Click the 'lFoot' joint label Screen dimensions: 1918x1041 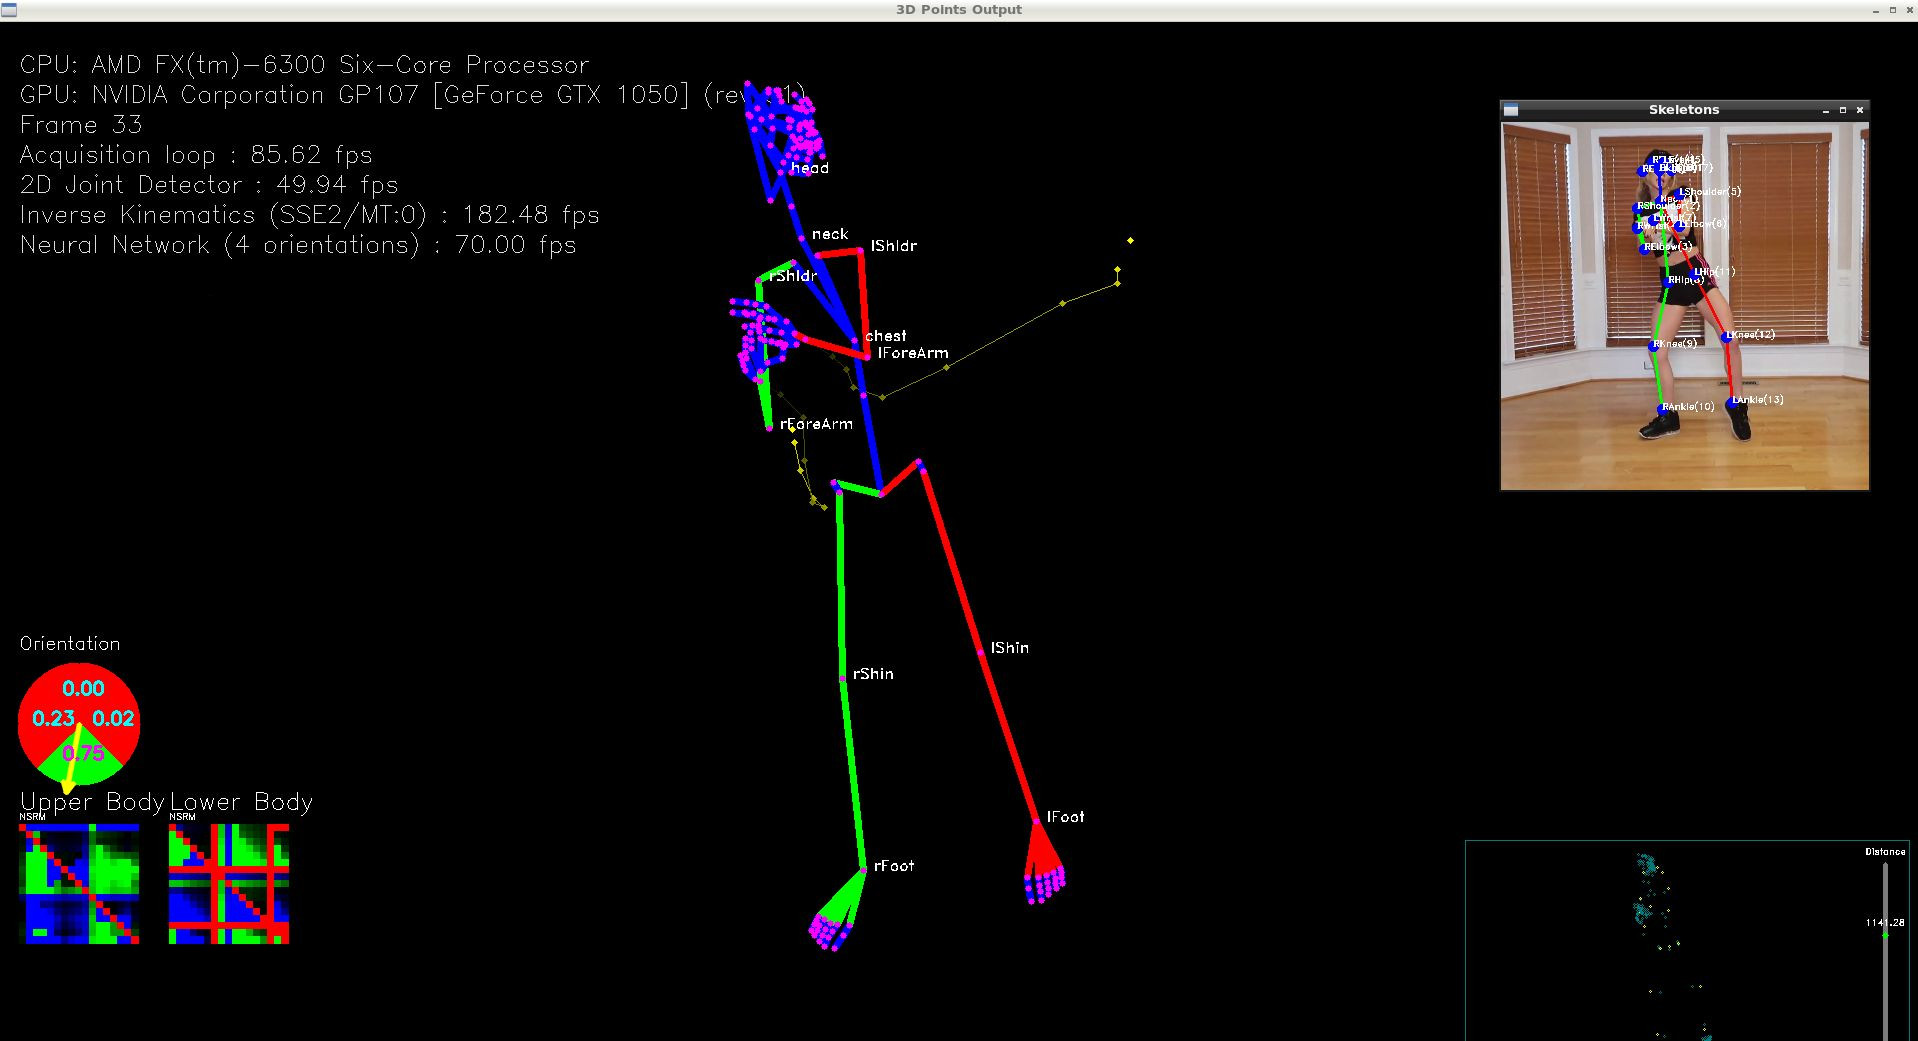(x=1066, y=817)
